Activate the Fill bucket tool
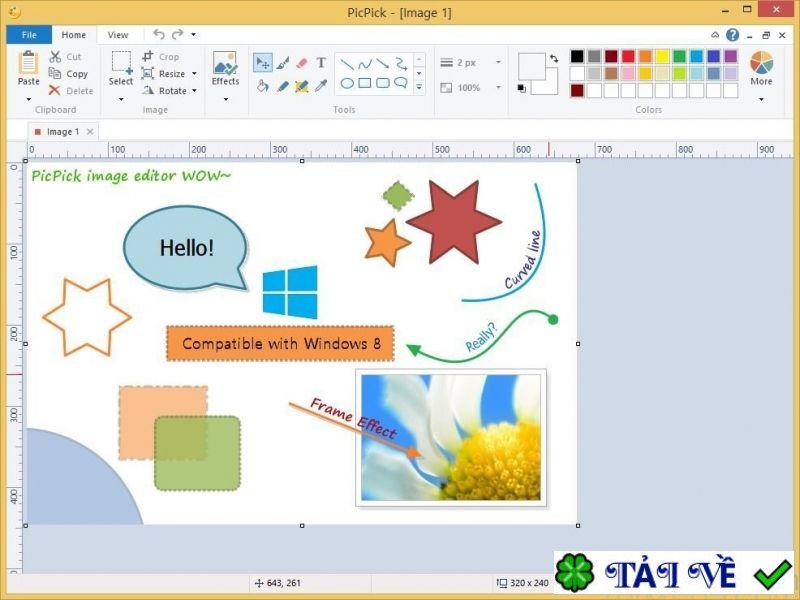This screenshot has width=800, height=600. pos(262,86)
